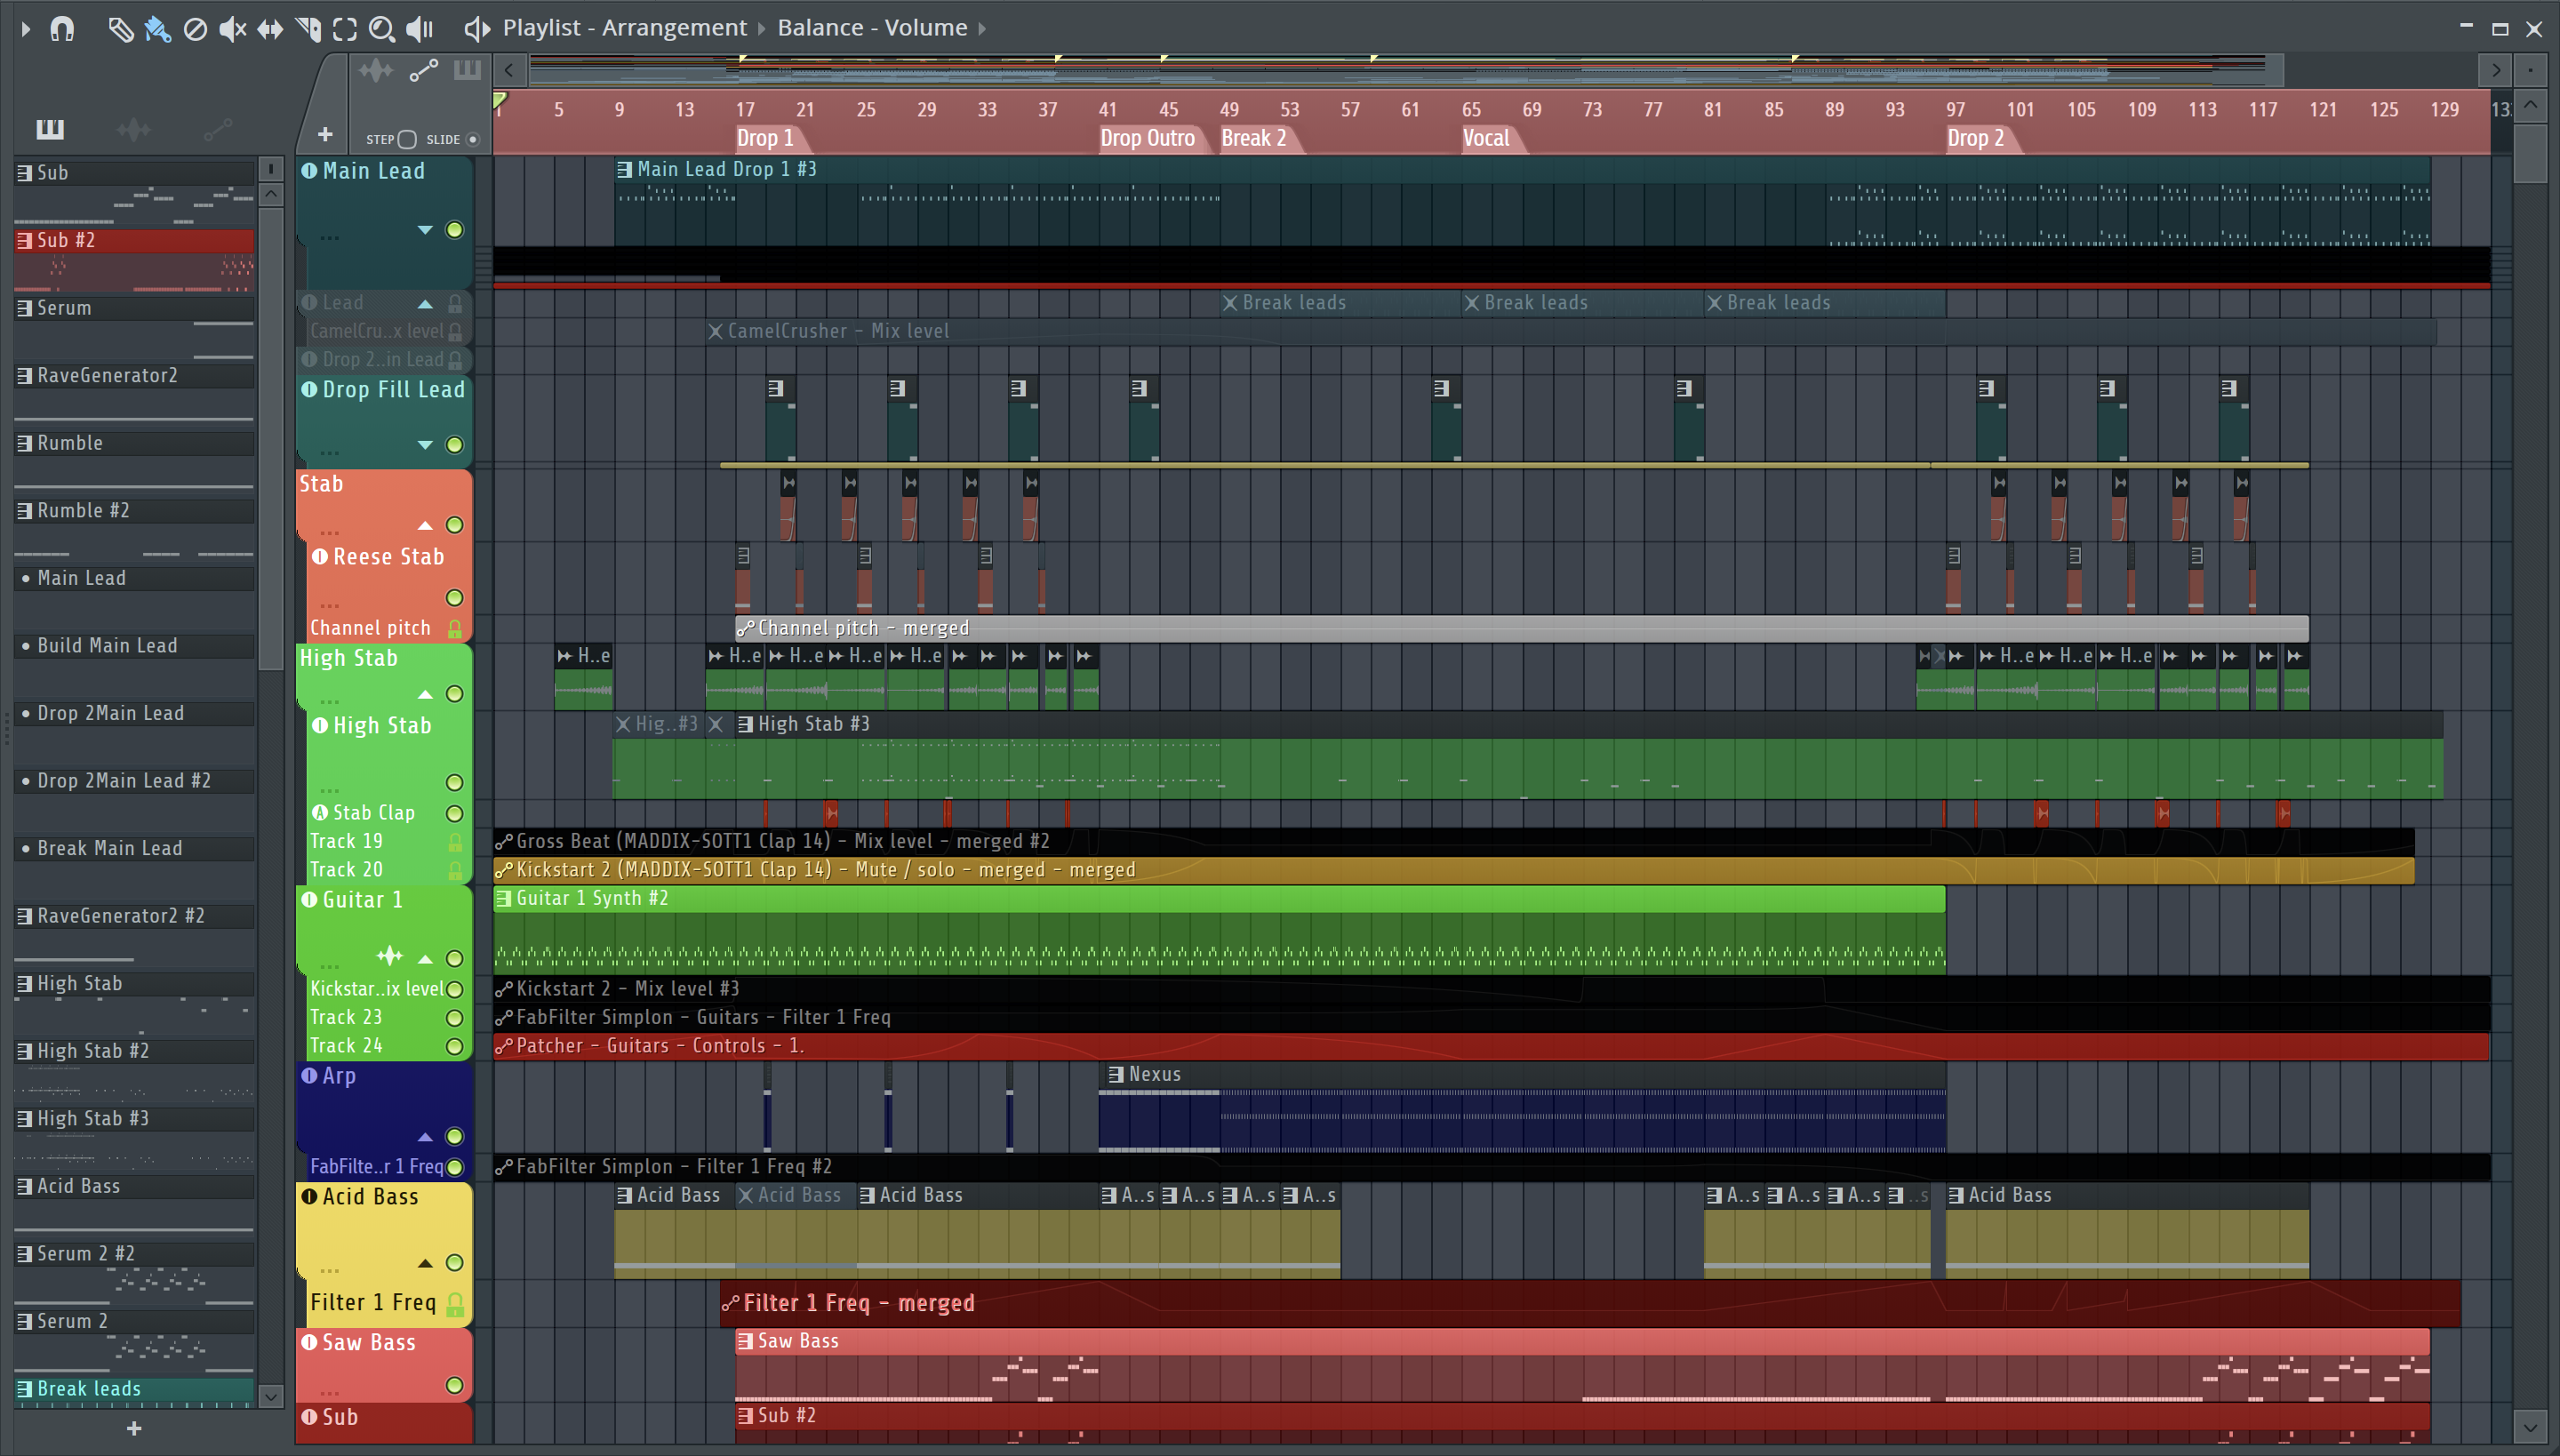Expand the Stab track group arrow
The height and width of the screenshot is (1456, 2560).
coord(425,526)
